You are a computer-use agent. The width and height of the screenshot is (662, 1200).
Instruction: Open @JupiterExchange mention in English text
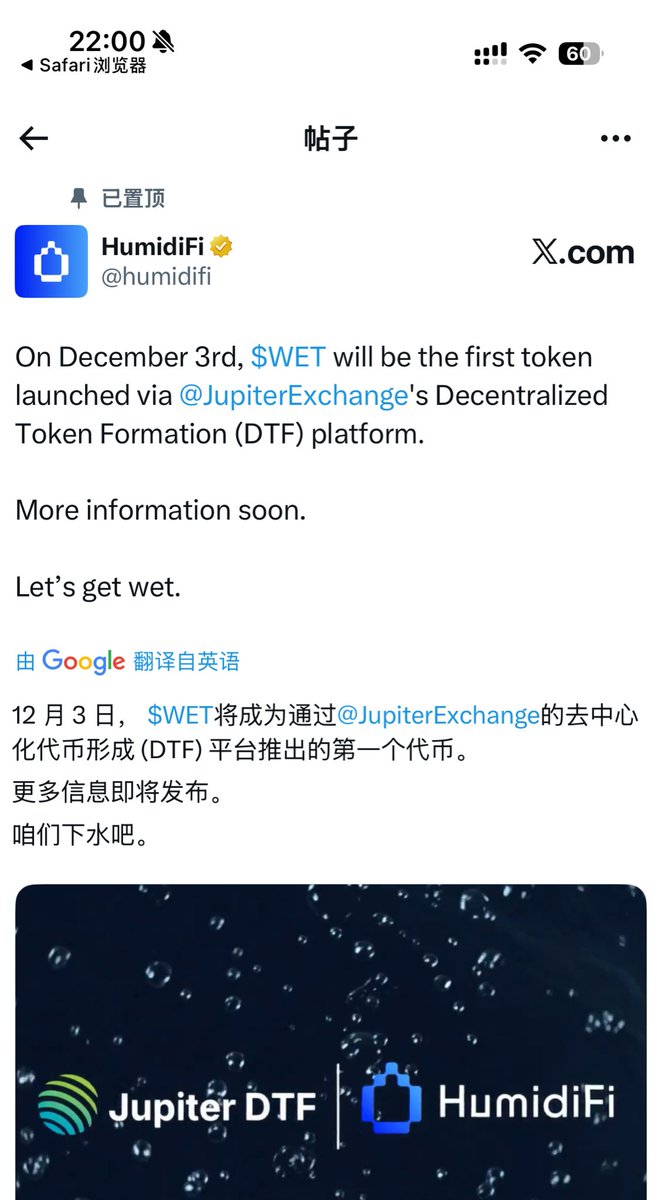[293, 395]
